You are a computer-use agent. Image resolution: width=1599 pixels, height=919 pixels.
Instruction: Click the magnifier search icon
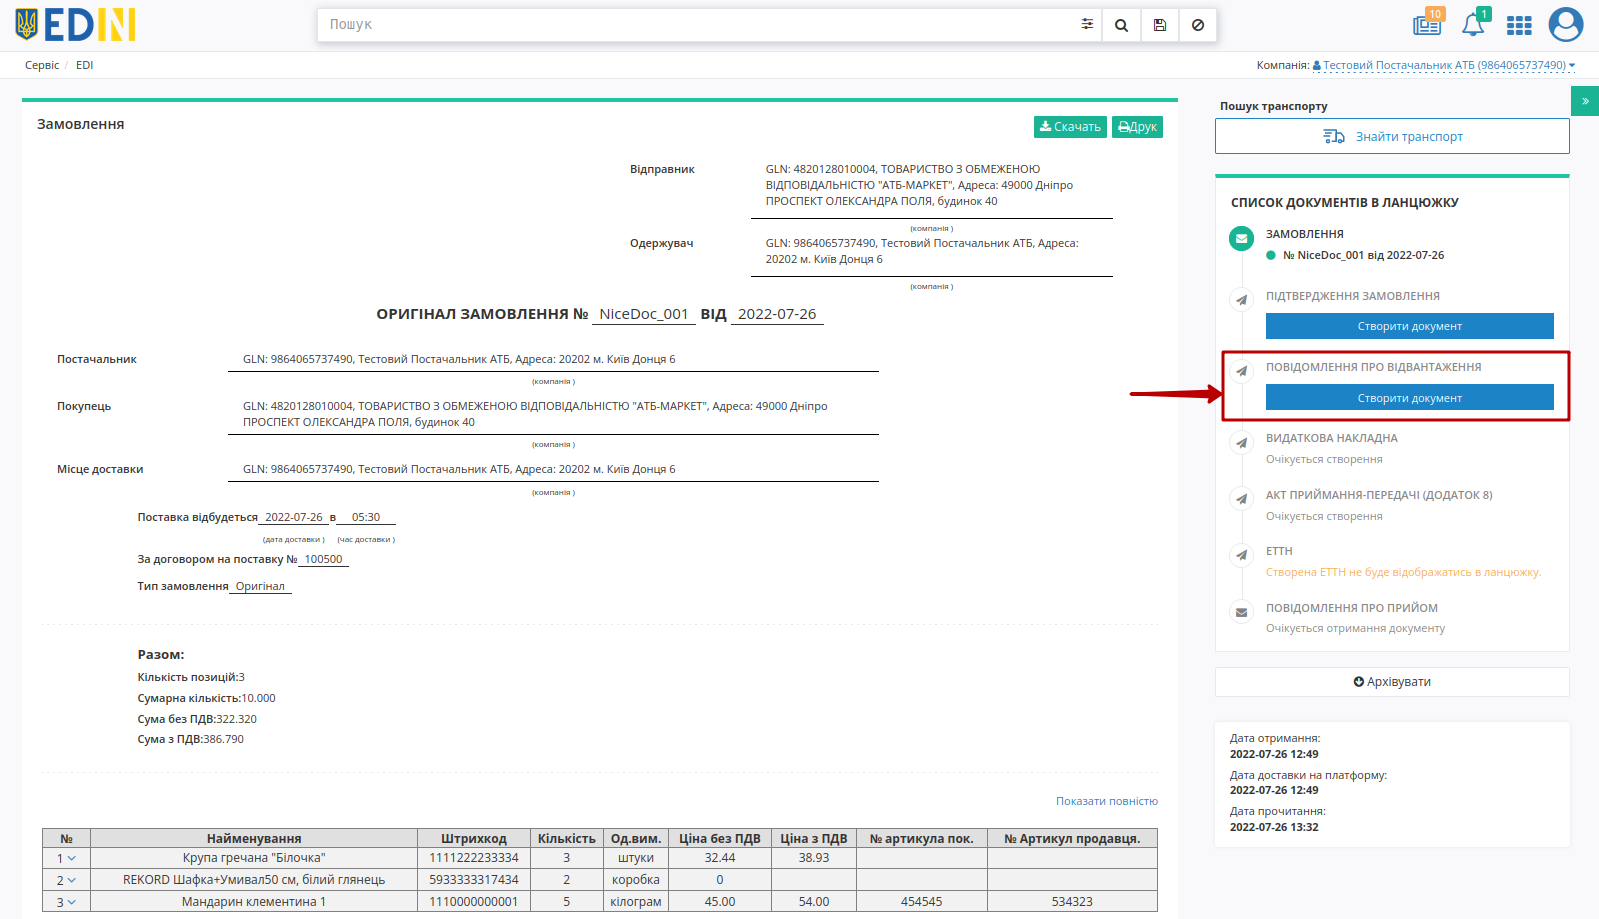pos(1121,25)
